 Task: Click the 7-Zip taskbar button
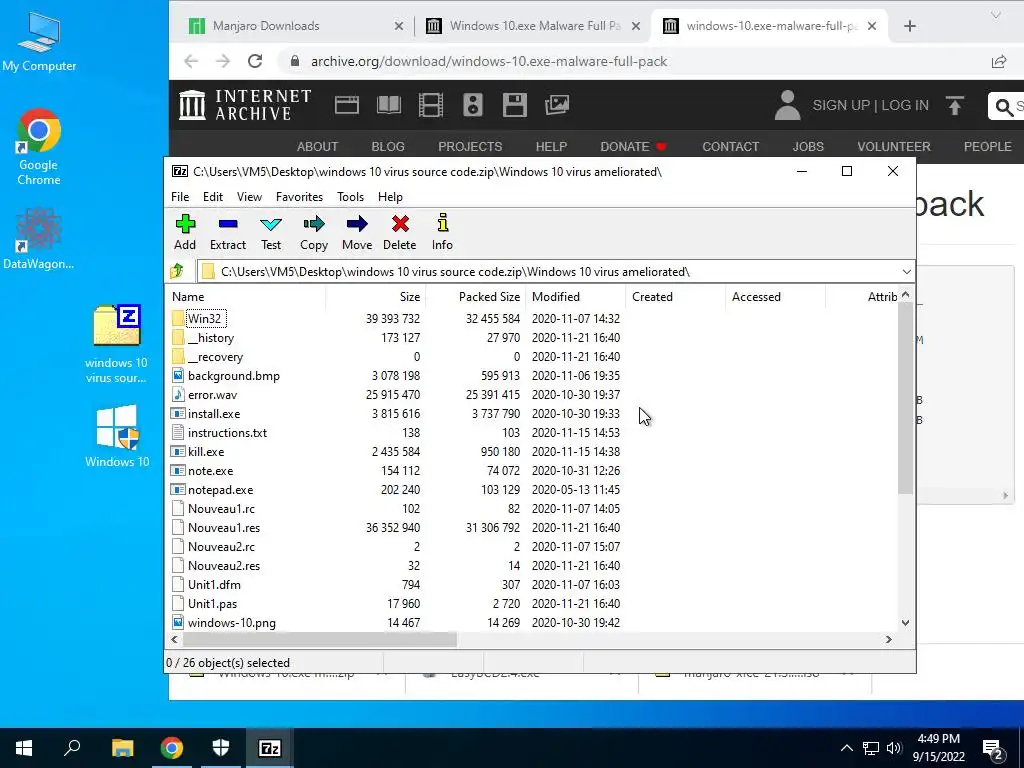pos(270,748)
